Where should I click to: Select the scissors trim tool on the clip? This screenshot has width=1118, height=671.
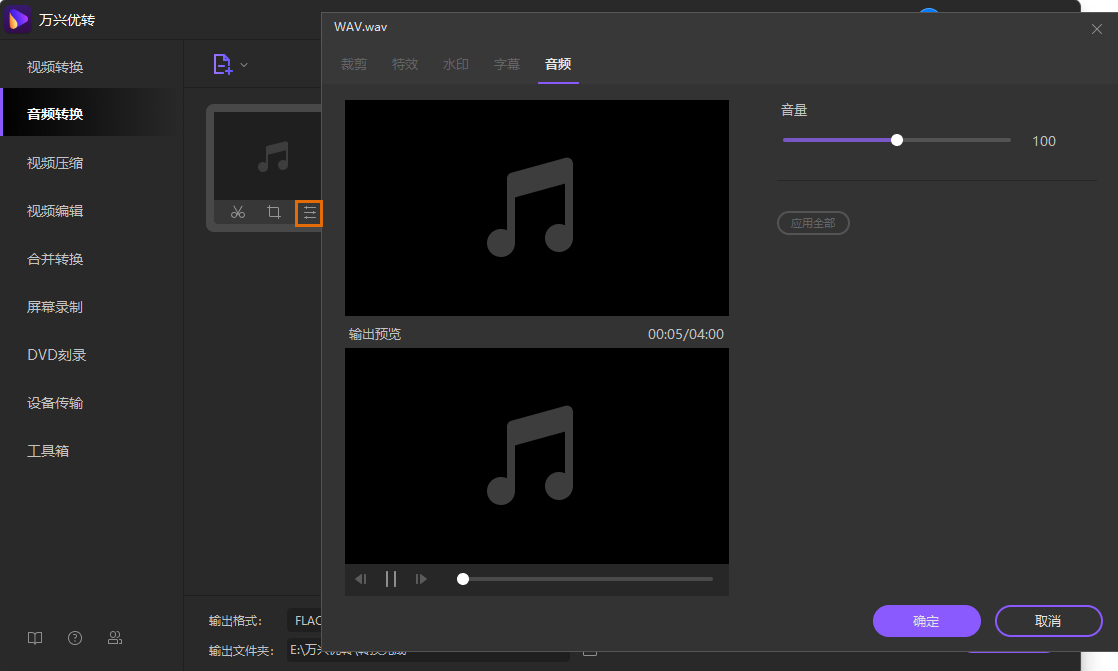tap(238, 212)
